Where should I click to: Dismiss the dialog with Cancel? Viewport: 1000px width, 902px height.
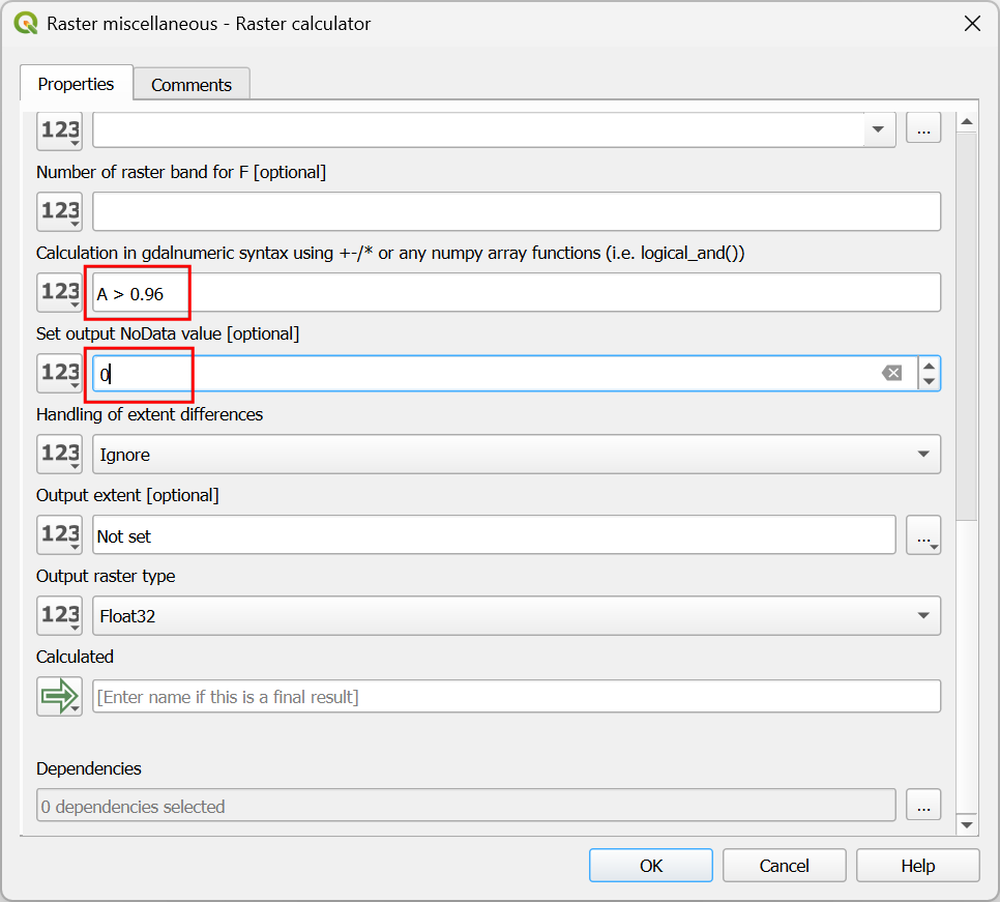point(784,866)
